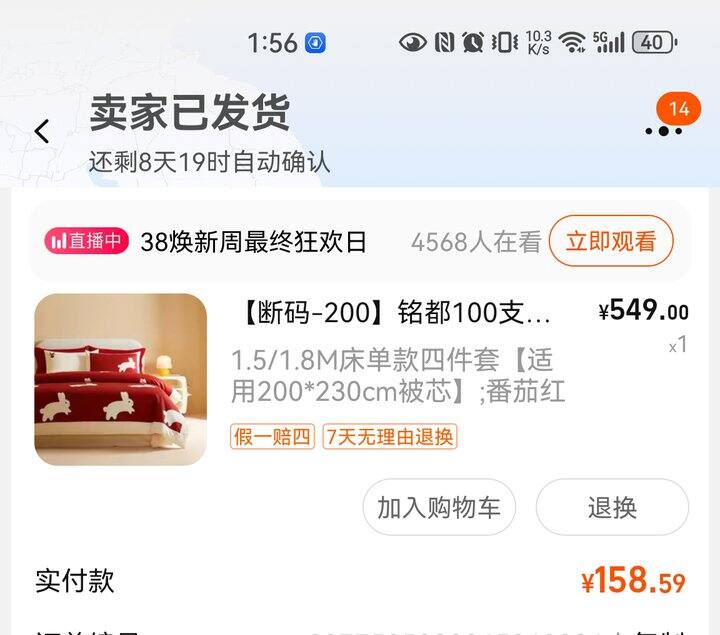Tap the pink 直播中 live badge

click(86, 241)
